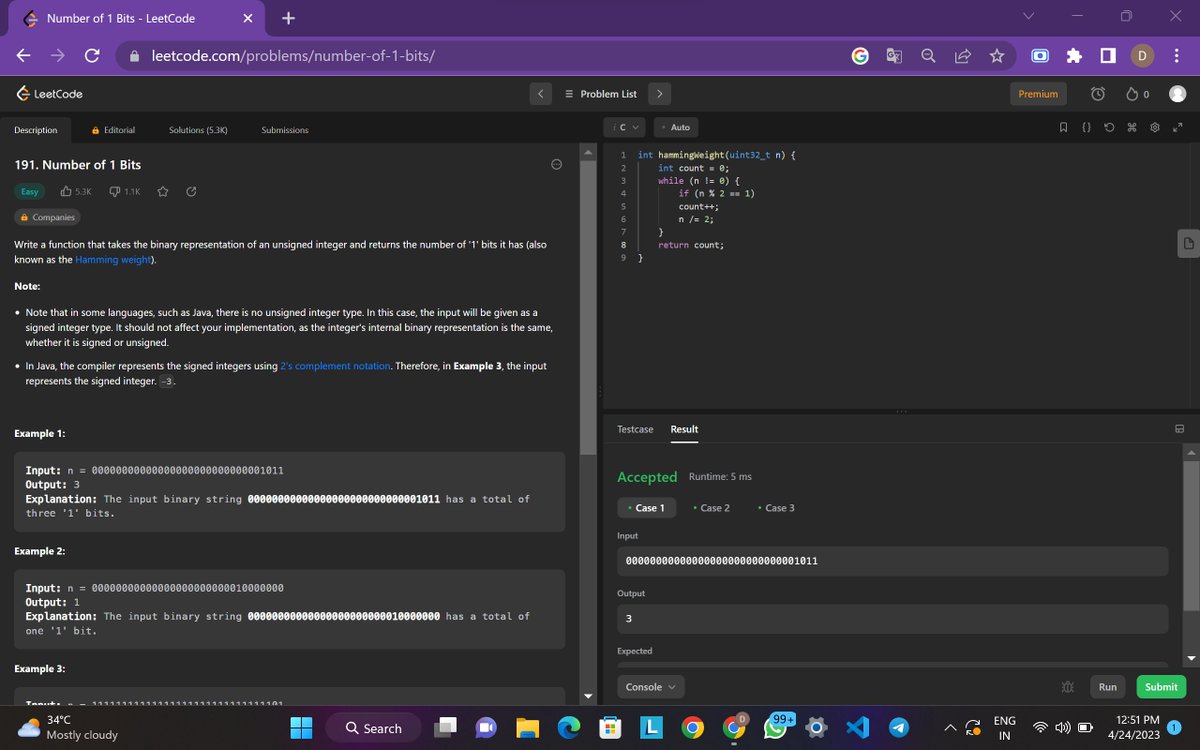Viewport: 1200px width, 750px height.
Task: Select Case 3 result
Action: 776,508
